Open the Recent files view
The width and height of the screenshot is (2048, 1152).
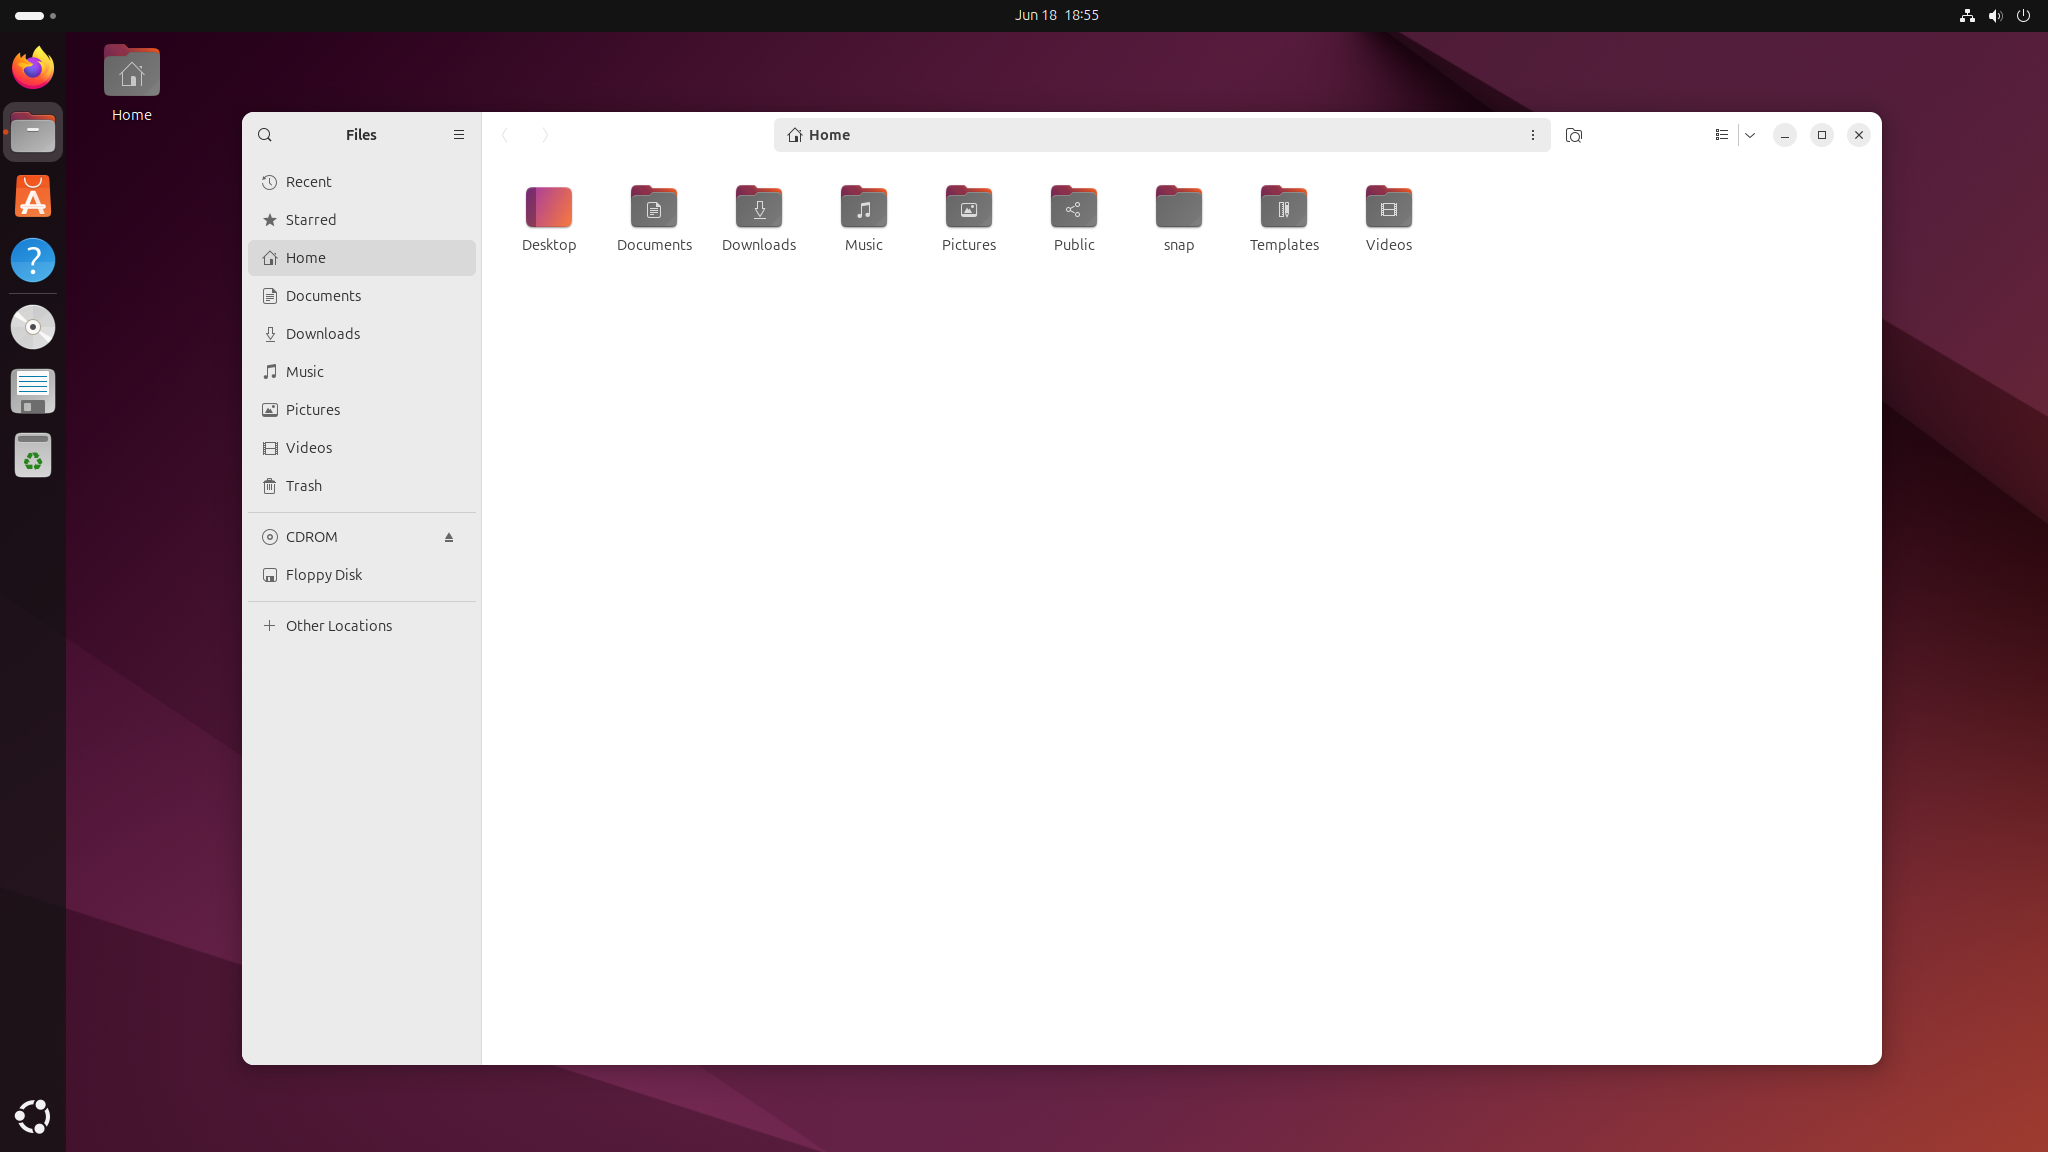click(x=308, y=181)
